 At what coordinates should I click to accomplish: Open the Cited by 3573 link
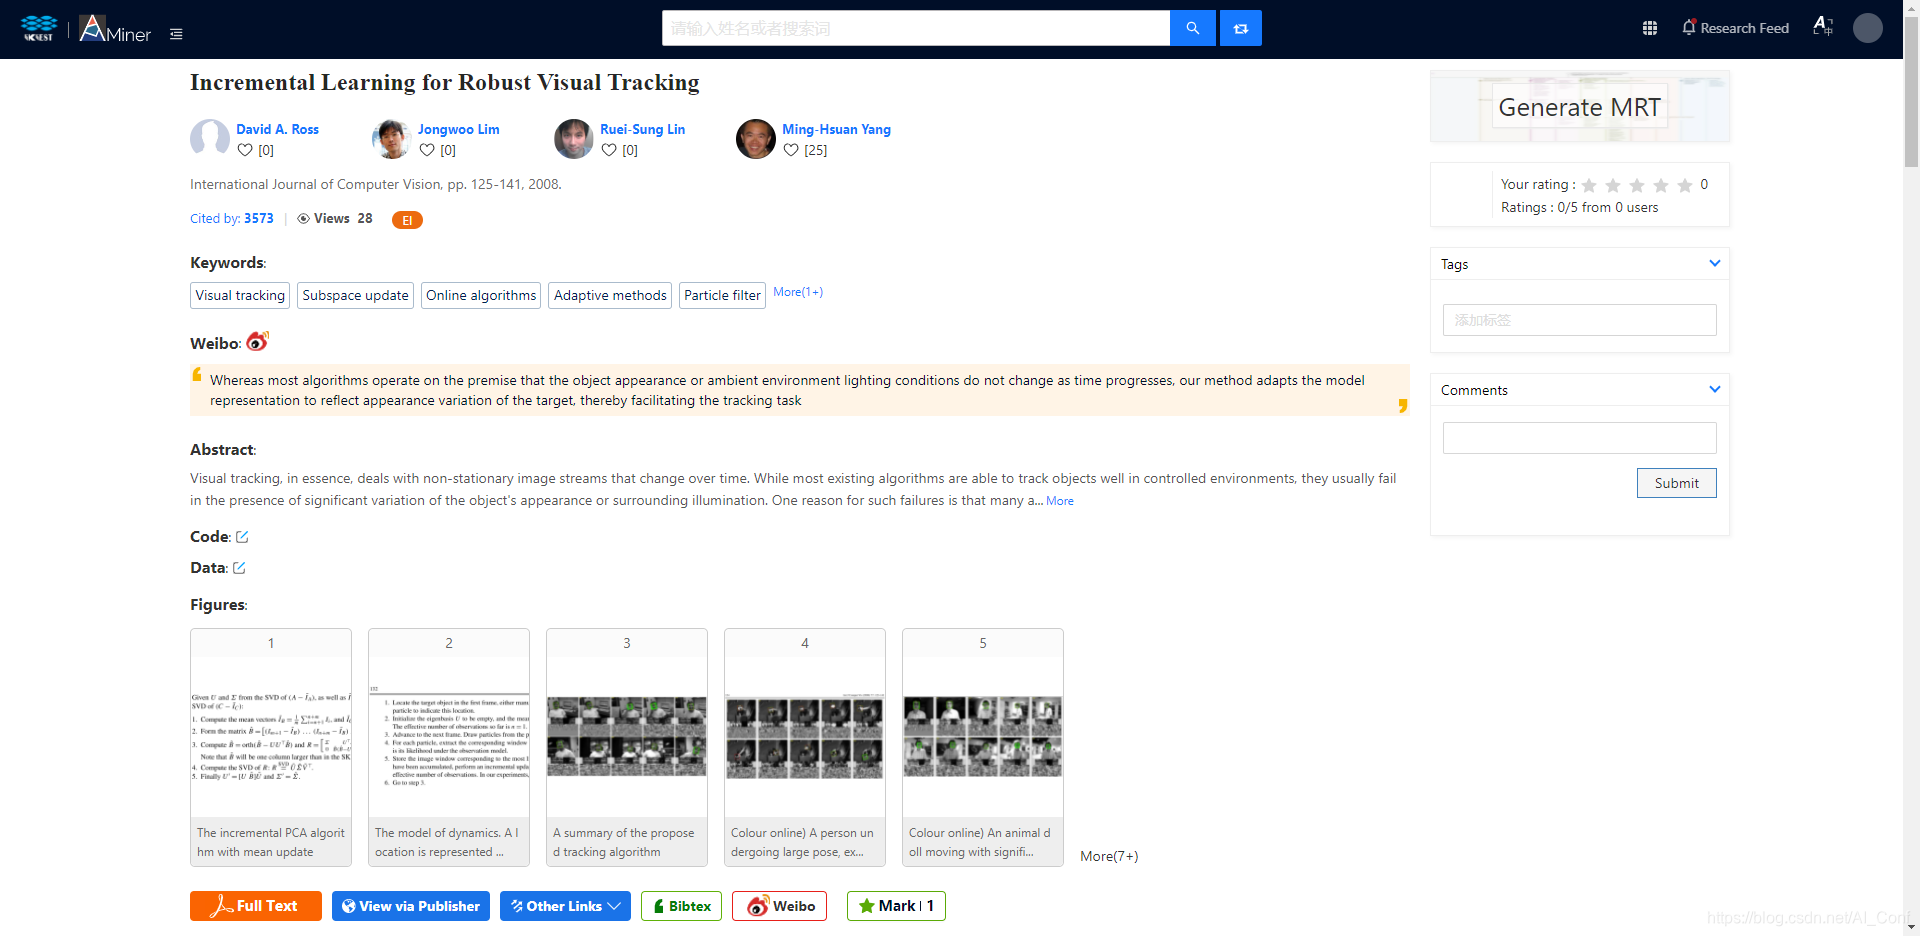click(232, 218)
